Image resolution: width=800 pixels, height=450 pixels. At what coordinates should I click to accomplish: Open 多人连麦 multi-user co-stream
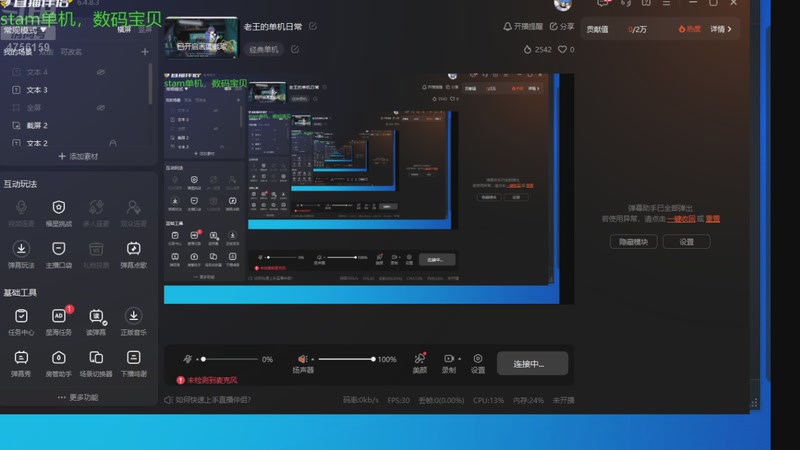(x=96, y=213)
